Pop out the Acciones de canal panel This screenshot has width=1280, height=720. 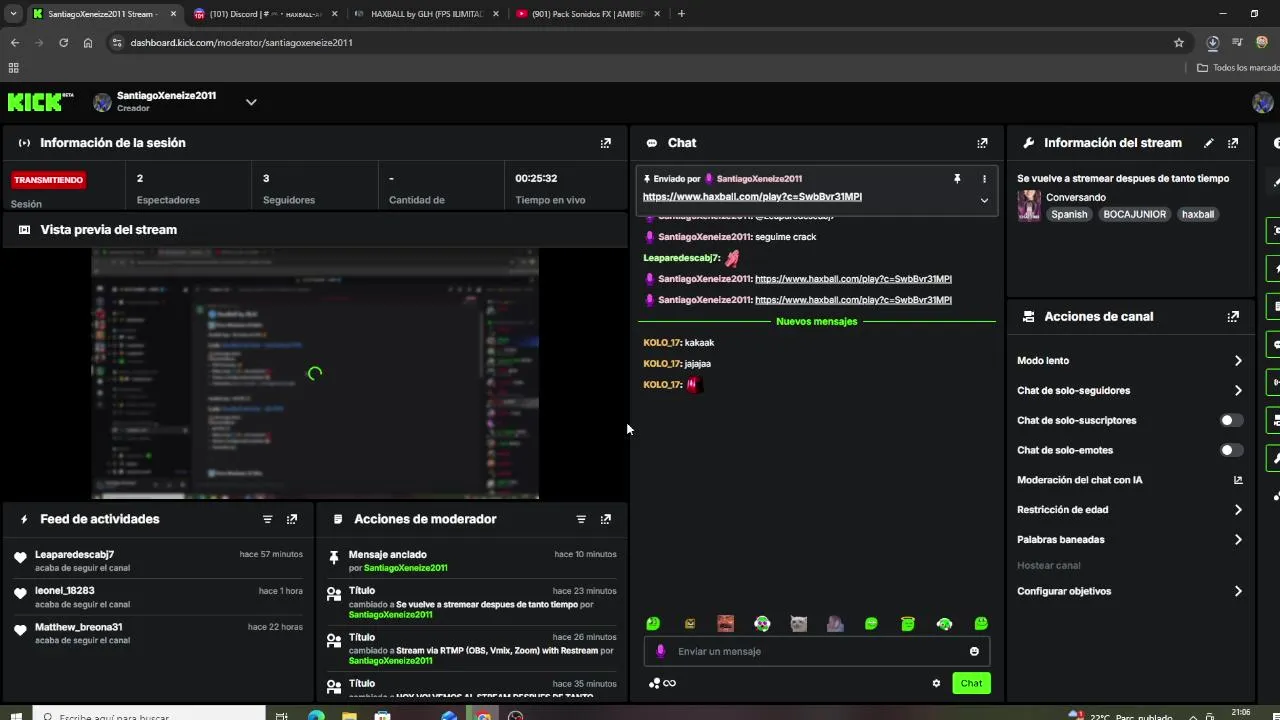pos(1233,317)
